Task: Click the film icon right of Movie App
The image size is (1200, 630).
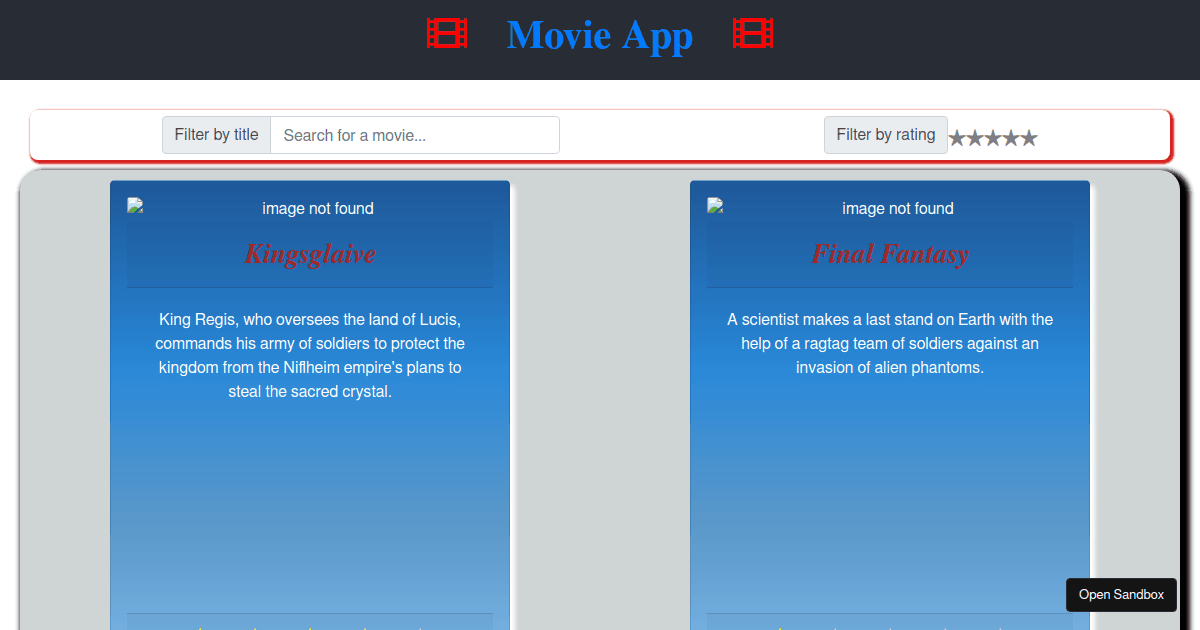Action: [753, 34]
